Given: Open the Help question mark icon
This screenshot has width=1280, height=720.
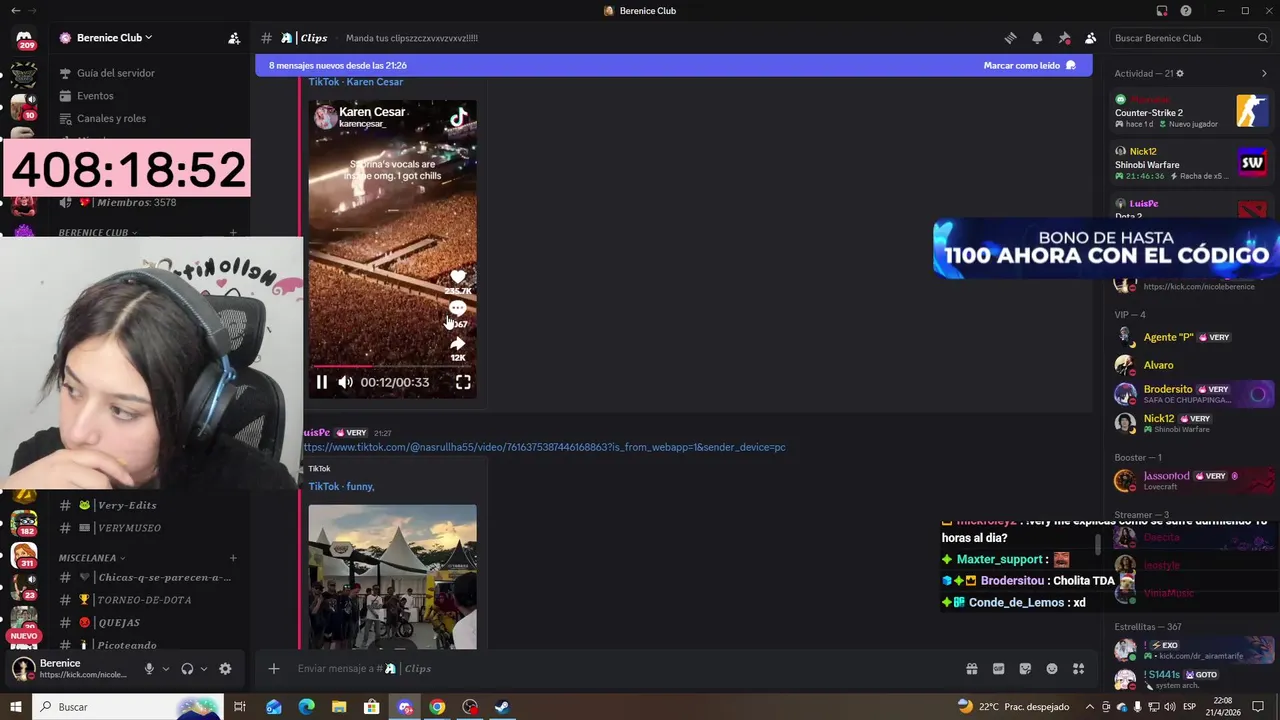Looking at the screenshot, I should point(1186,11).
